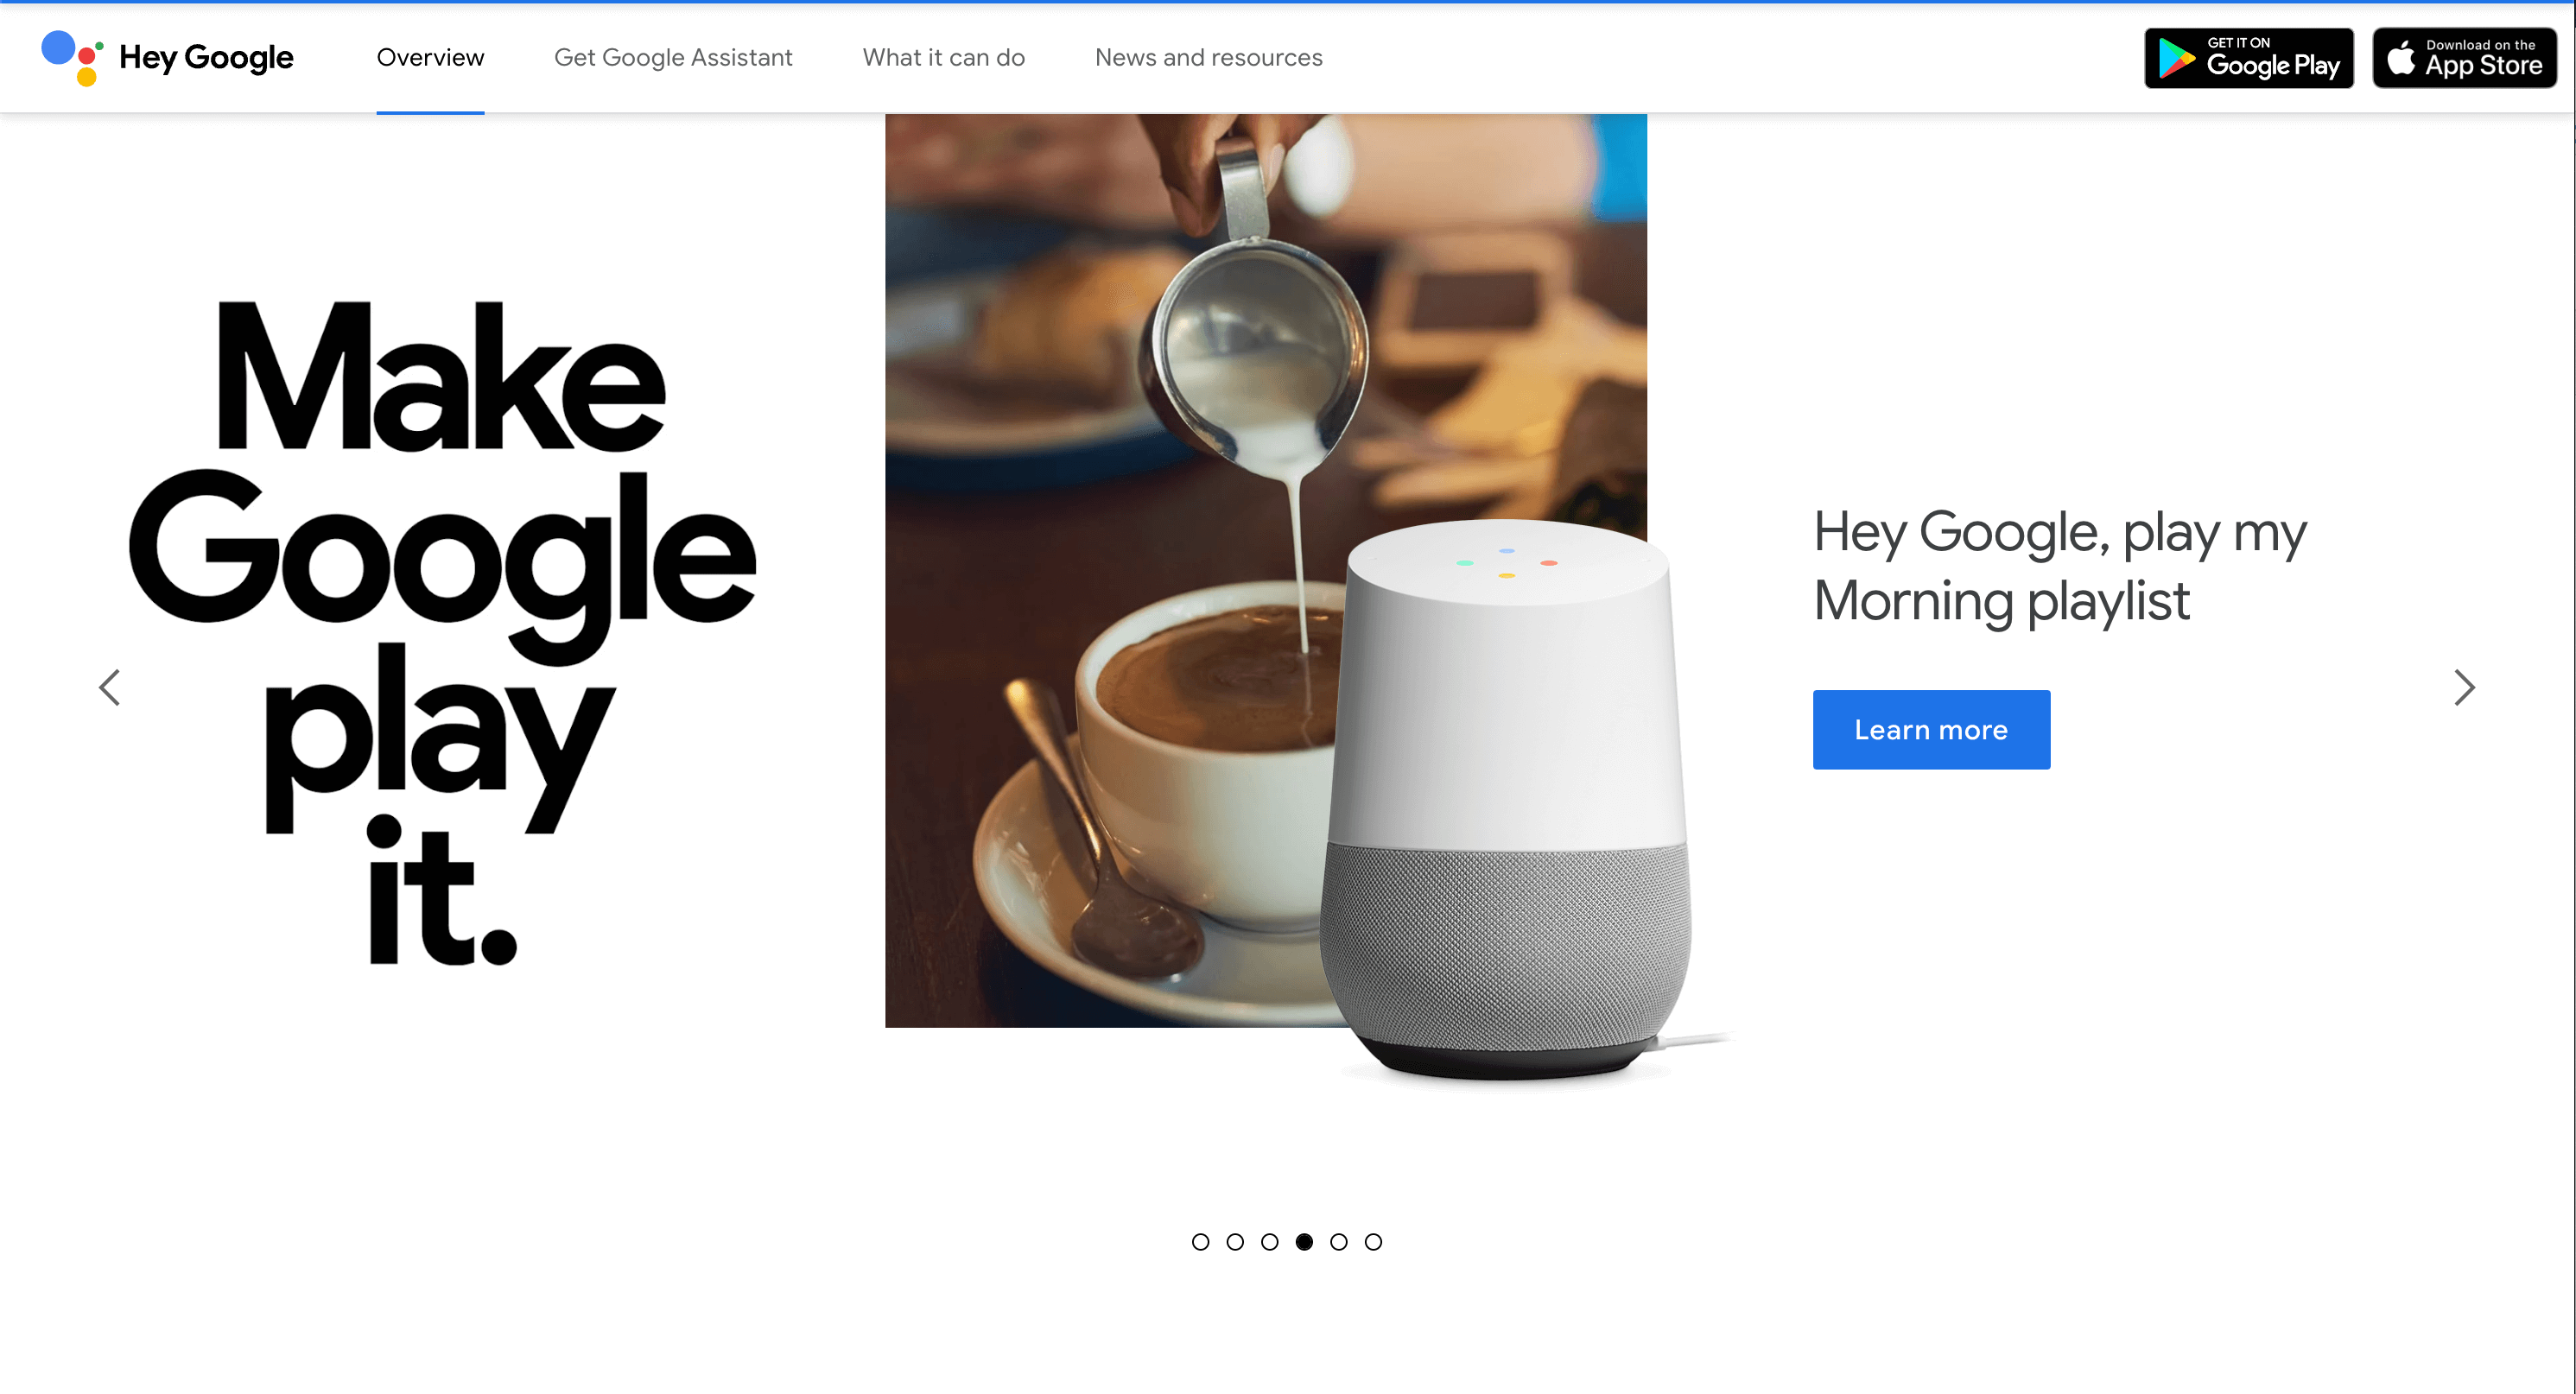Expand the What it can do menu

[944, 57]
